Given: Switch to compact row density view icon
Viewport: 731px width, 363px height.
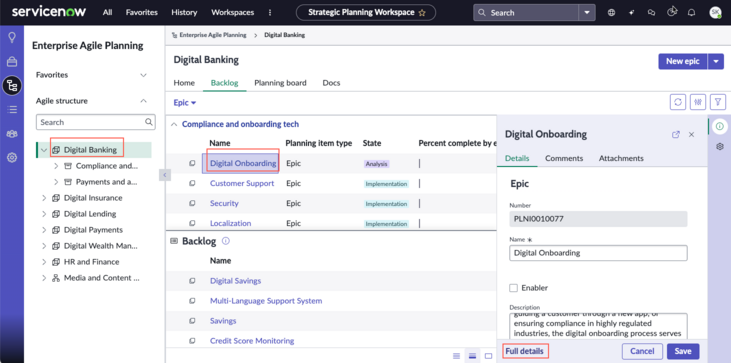Looking at the screenshot, I should tap(457, 356).
